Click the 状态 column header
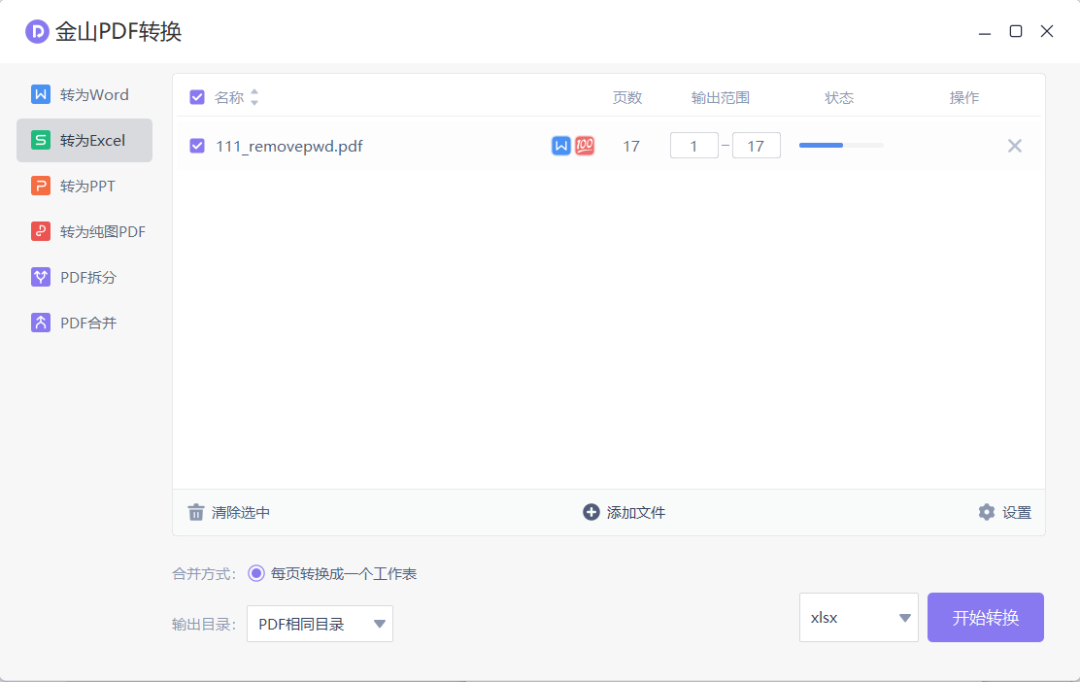Viewport: 1080px width, 682px height. pyautogui.click(x=839, y=97)
